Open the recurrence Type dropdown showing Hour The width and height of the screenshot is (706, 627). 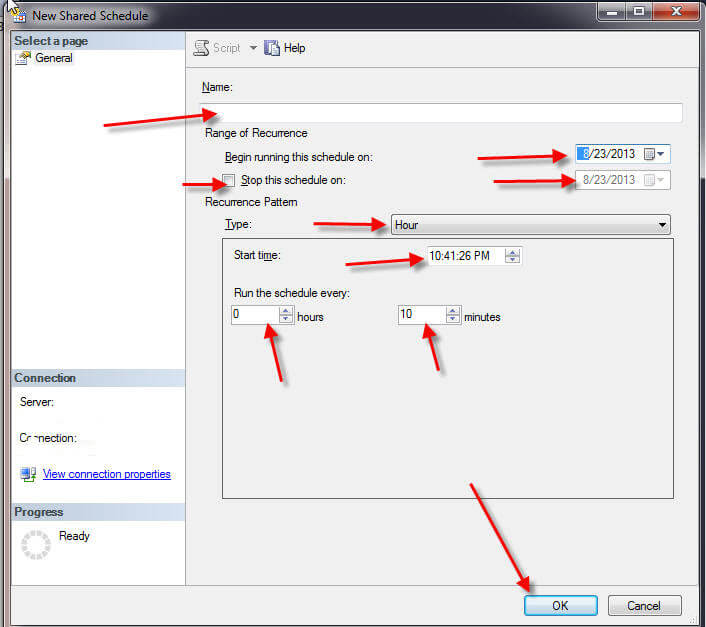[530, 225]
